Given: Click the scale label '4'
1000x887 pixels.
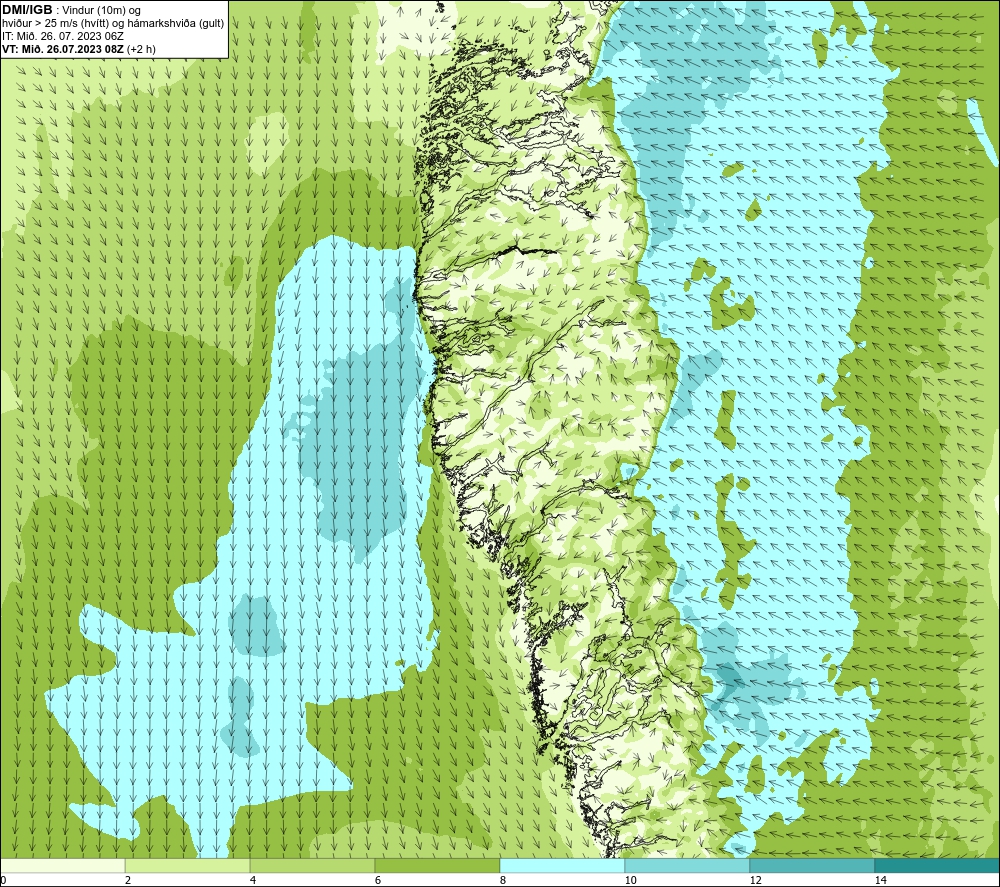Looking at the screenshot, I should point(253,880).
